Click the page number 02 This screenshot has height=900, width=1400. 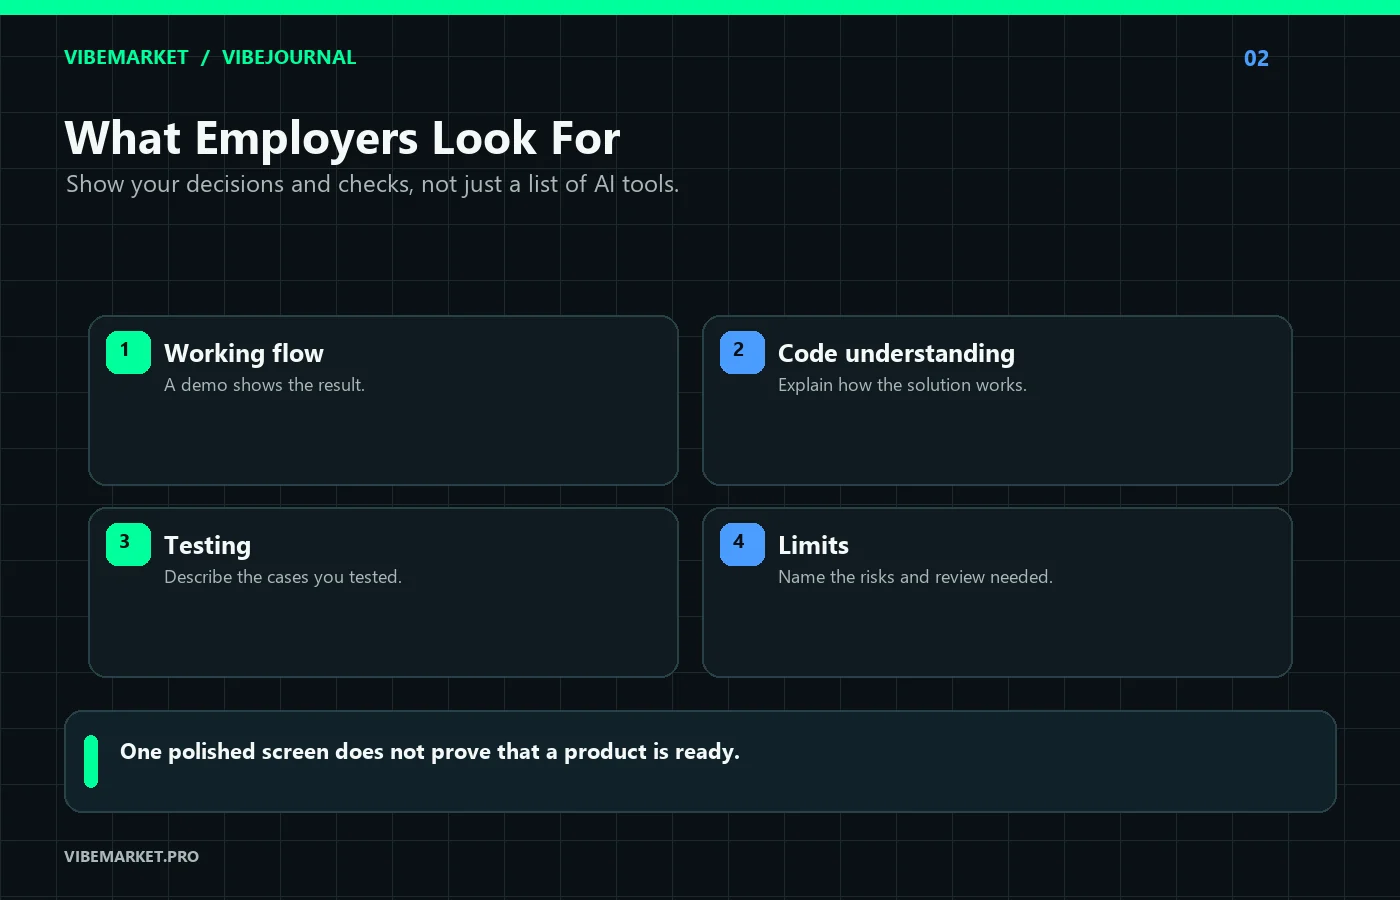tap(1256, 58)
